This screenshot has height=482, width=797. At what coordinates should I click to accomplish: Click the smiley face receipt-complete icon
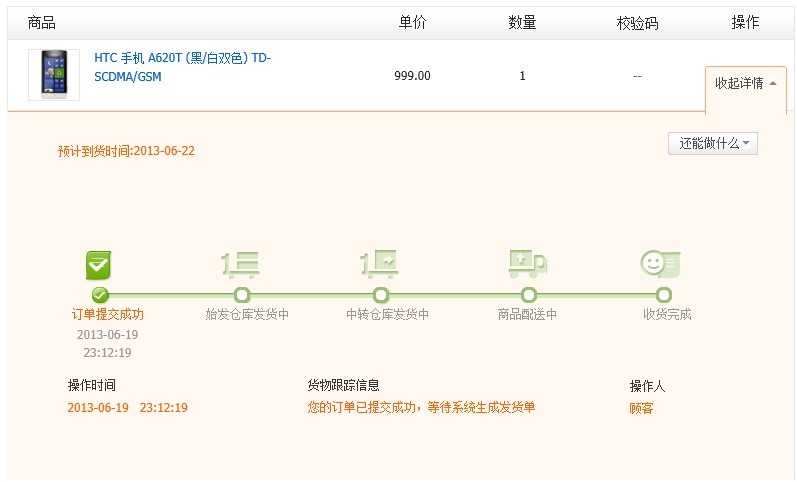coord(660,263)
